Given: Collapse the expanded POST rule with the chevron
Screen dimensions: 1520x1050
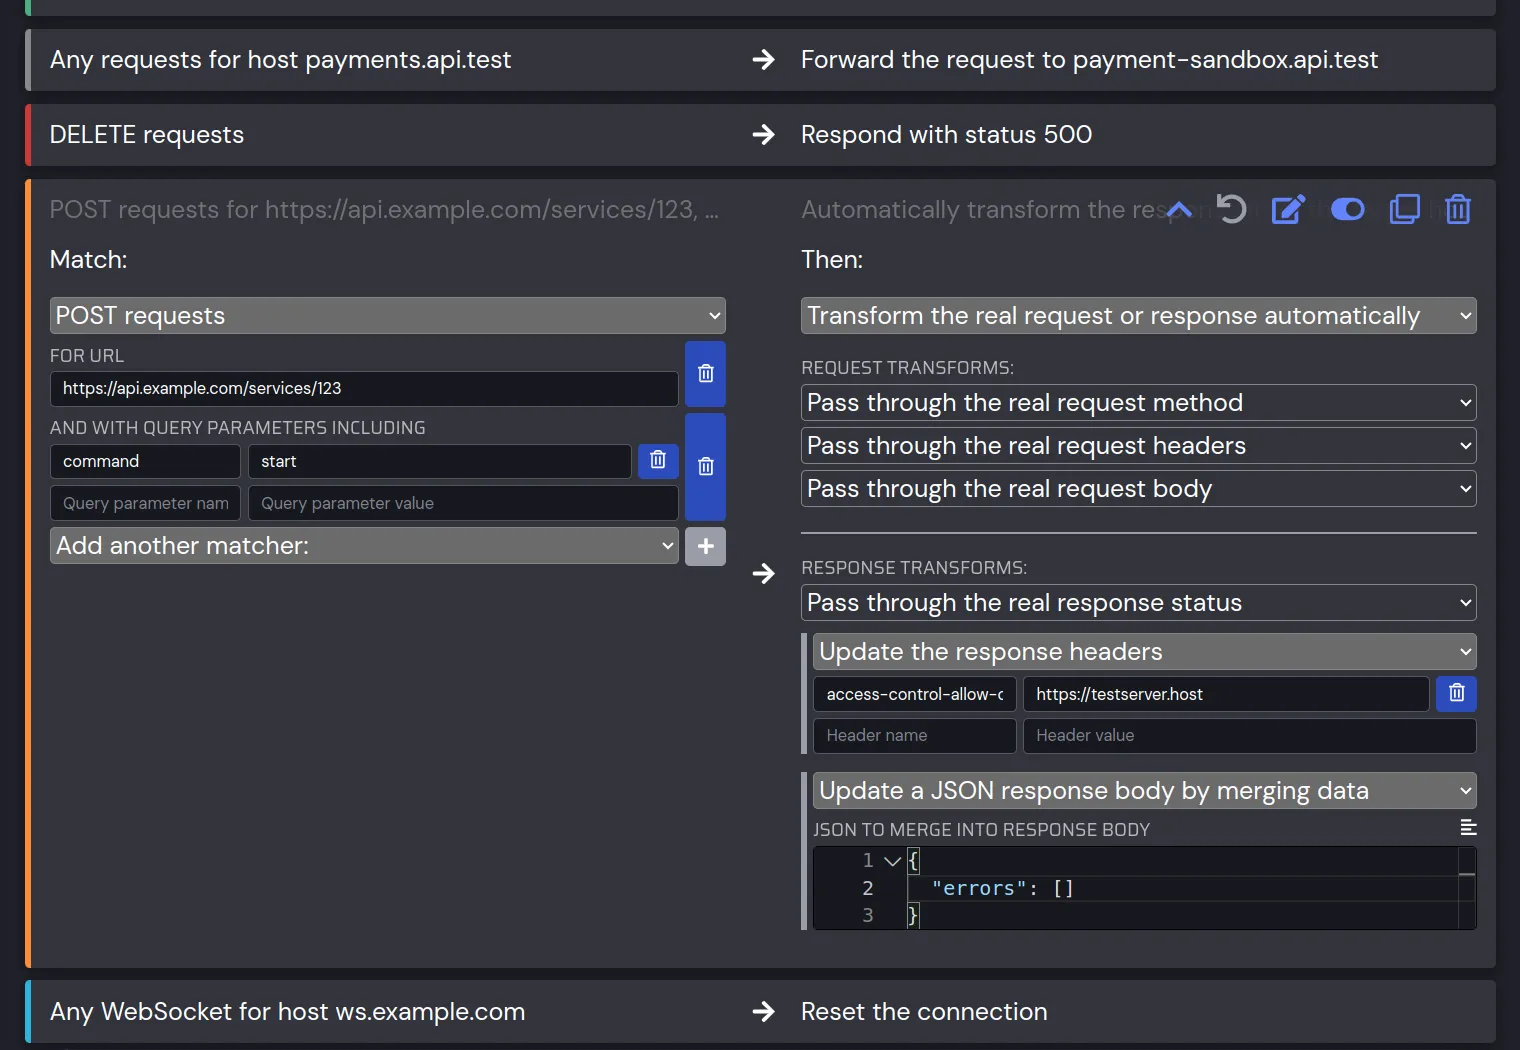Looking at the screenshot, I should pos(1179,210).
